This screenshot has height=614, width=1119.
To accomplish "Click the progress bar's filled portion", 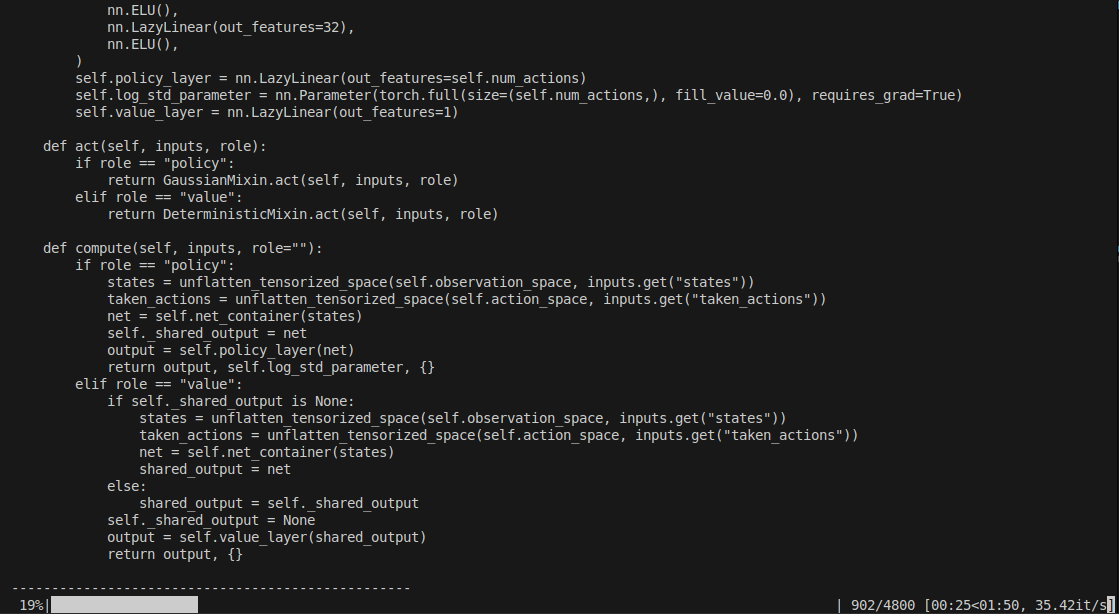I will point(124,605).
